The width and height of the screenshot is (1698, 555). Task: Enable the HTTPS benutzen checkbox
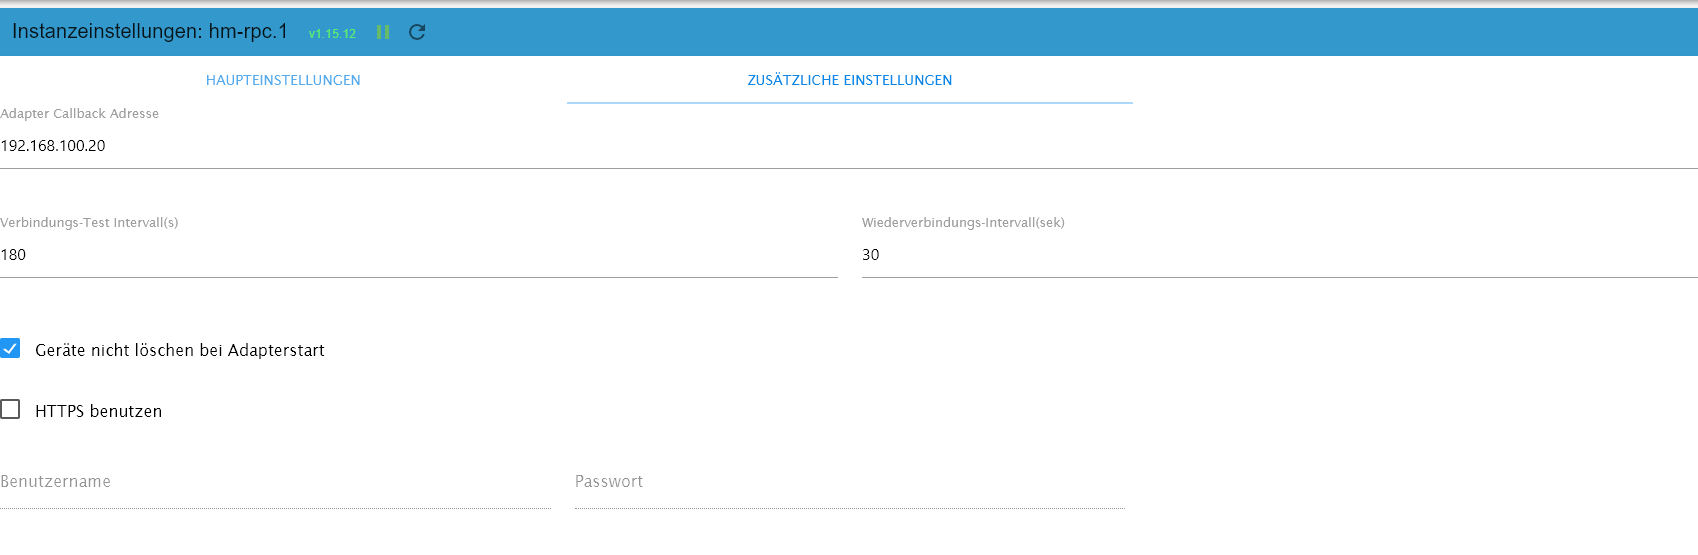(10, 410)
